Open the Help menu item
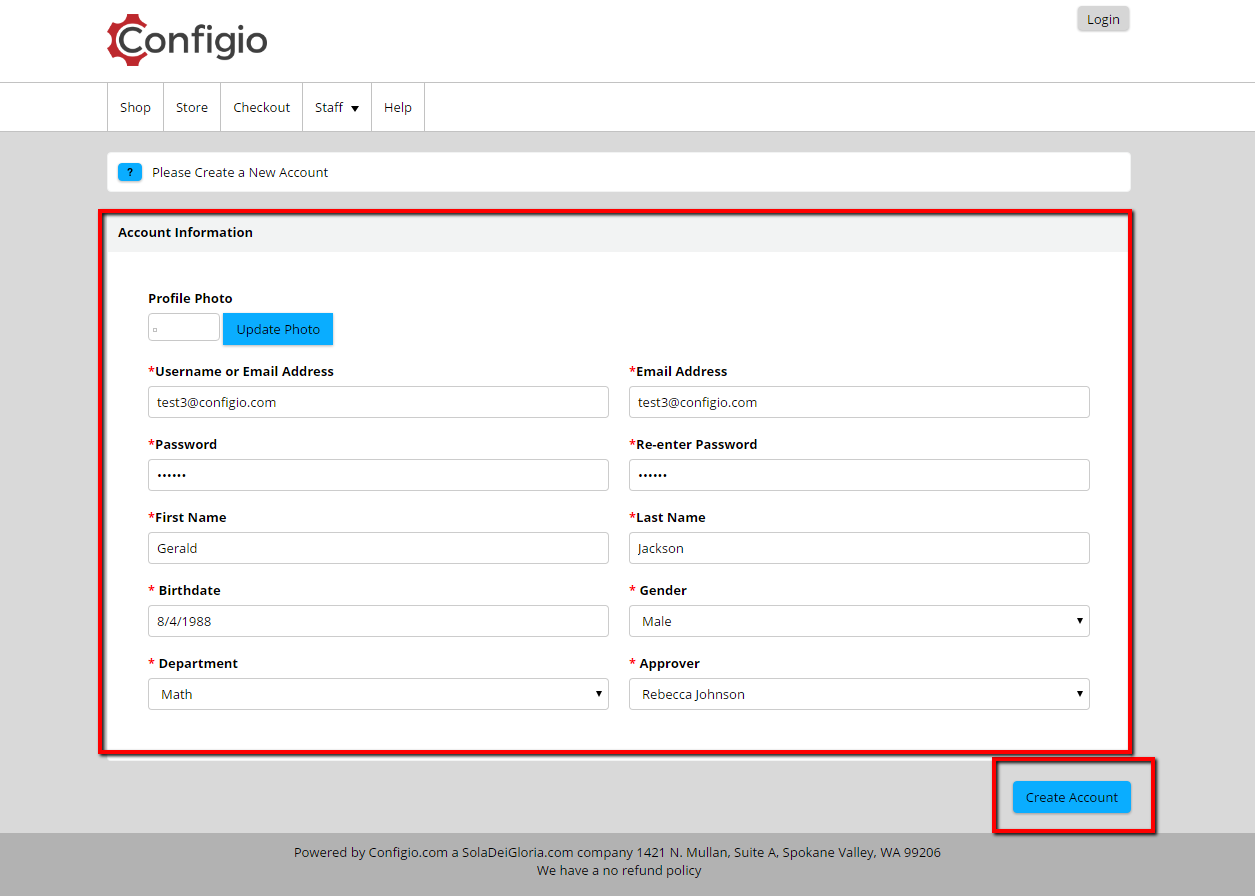The image size is (1255, 896). (x=398, y=107)
